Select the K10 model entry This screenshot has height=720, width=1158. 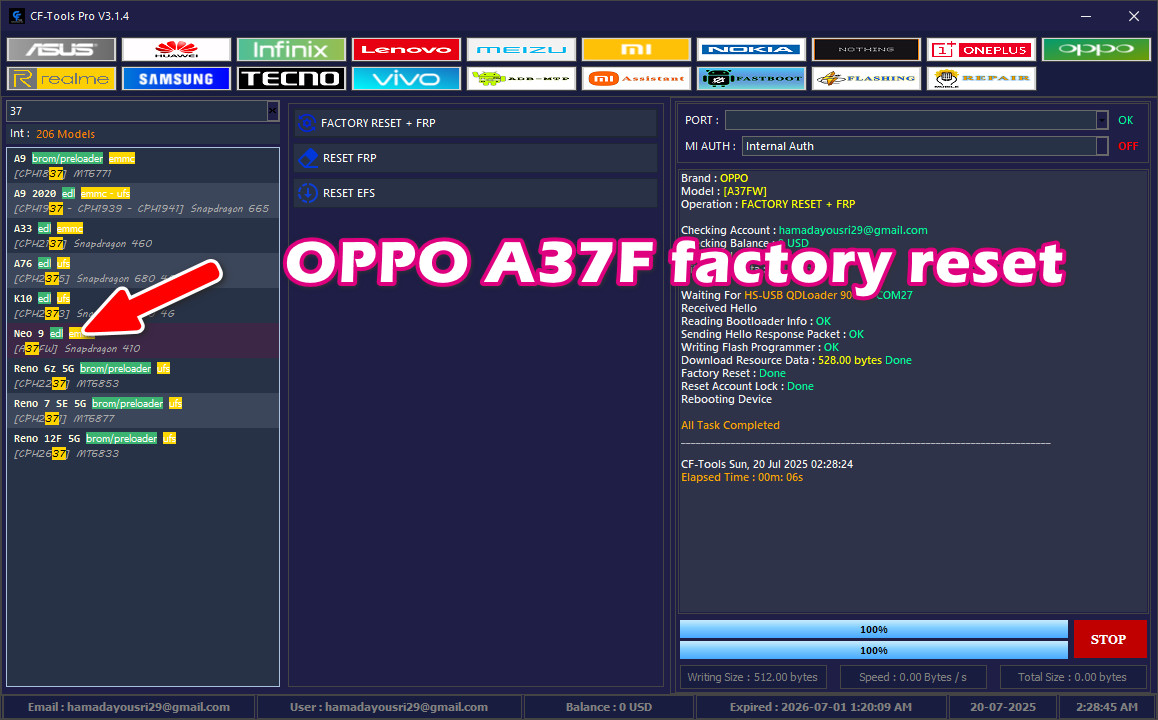143,306
